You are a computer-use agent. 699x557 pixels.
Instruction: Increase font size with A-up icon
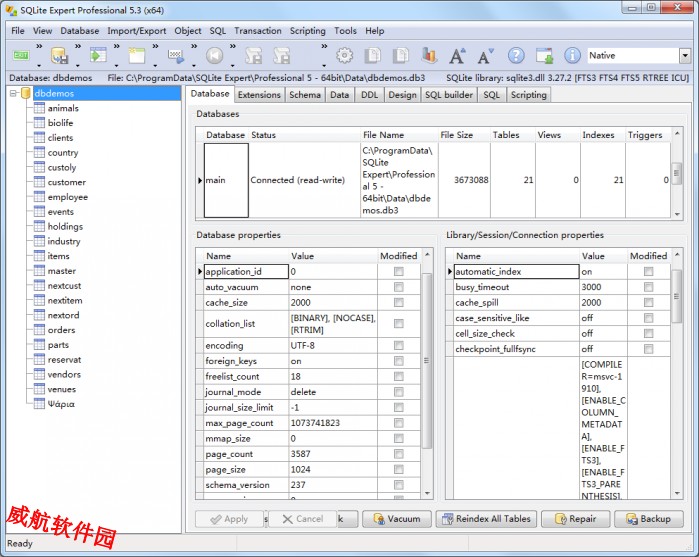[457, 56]
